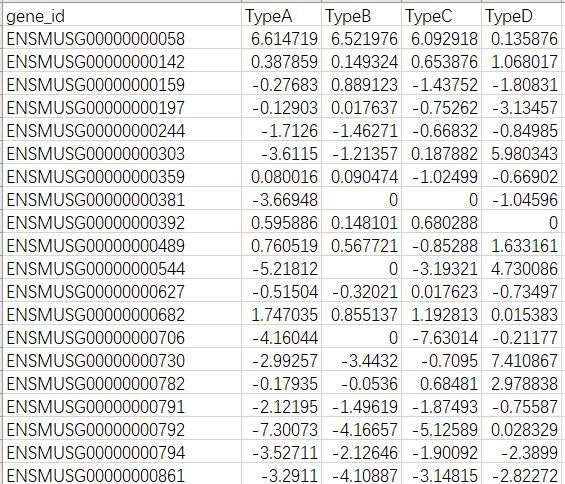Click the cell containing 0.149324
Image resolution: width=565 pixels, height=484 pixels.
coord(361,61)
